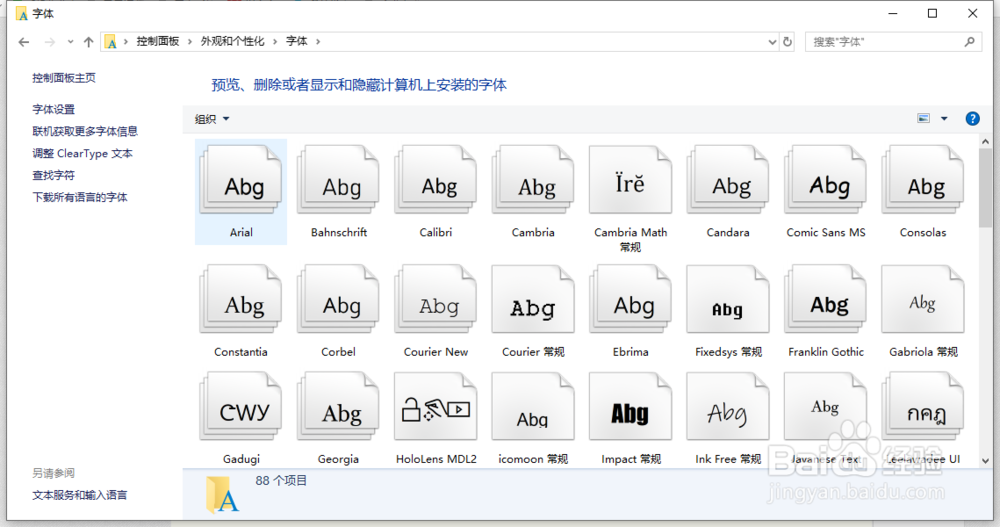The image size is (1000, 527).
Task: Click 字体 in the breadcrumb path
Action: [297, 41]
